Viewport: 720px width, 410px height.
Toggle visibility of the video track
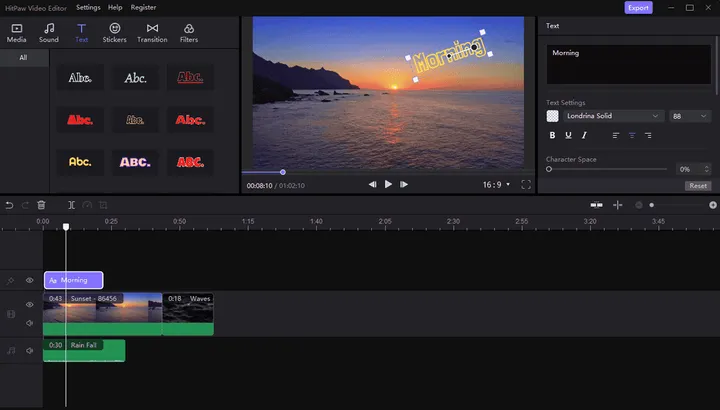[x=30, y=305]
